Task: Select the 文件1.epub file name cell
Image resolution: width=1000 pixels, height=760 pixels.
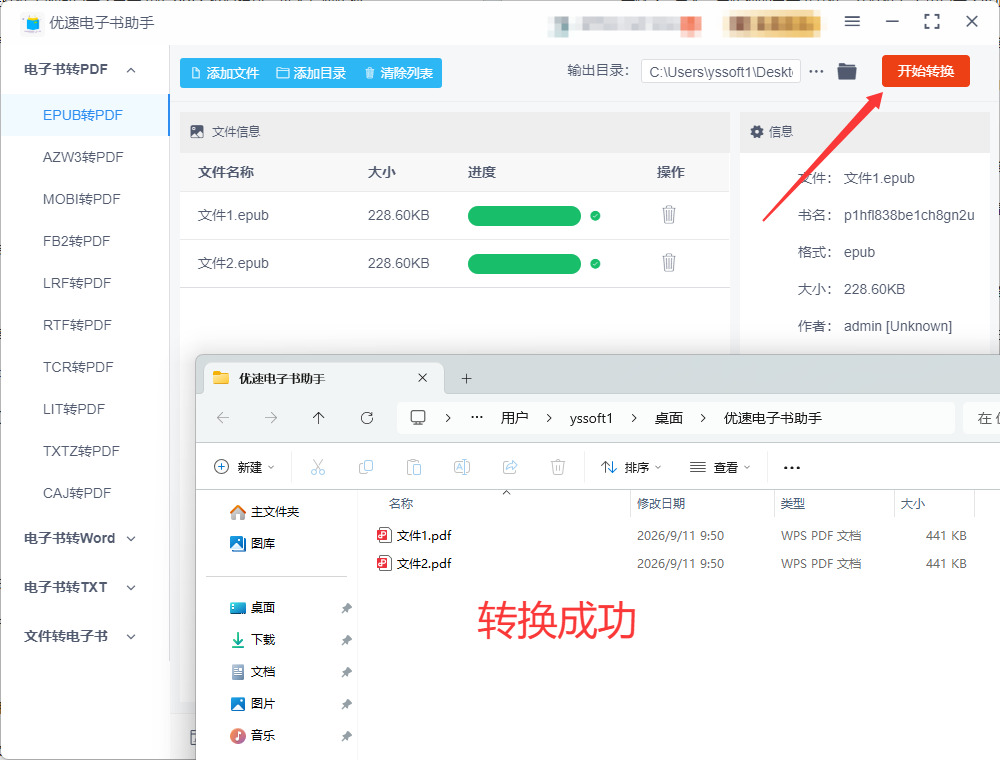Action: point(233,216)
